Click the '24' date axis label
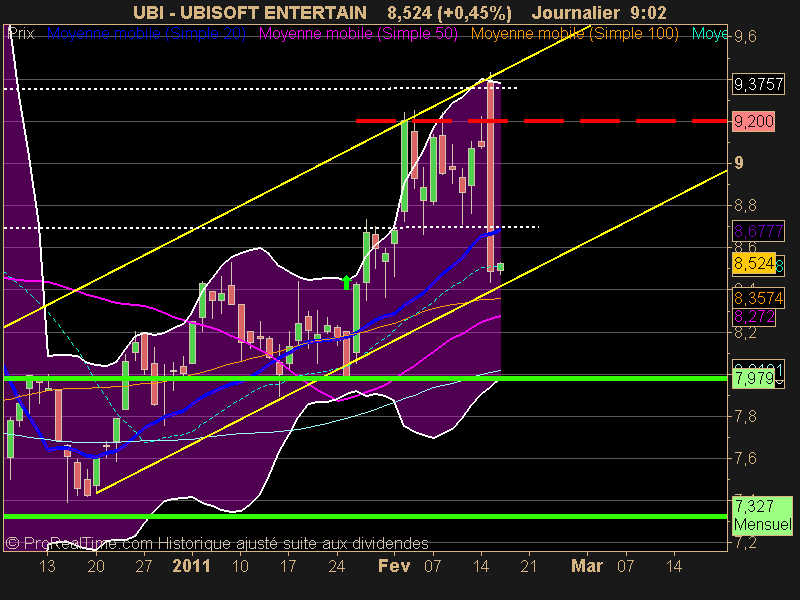Viewport: 800px width, 600px height. 337,566
